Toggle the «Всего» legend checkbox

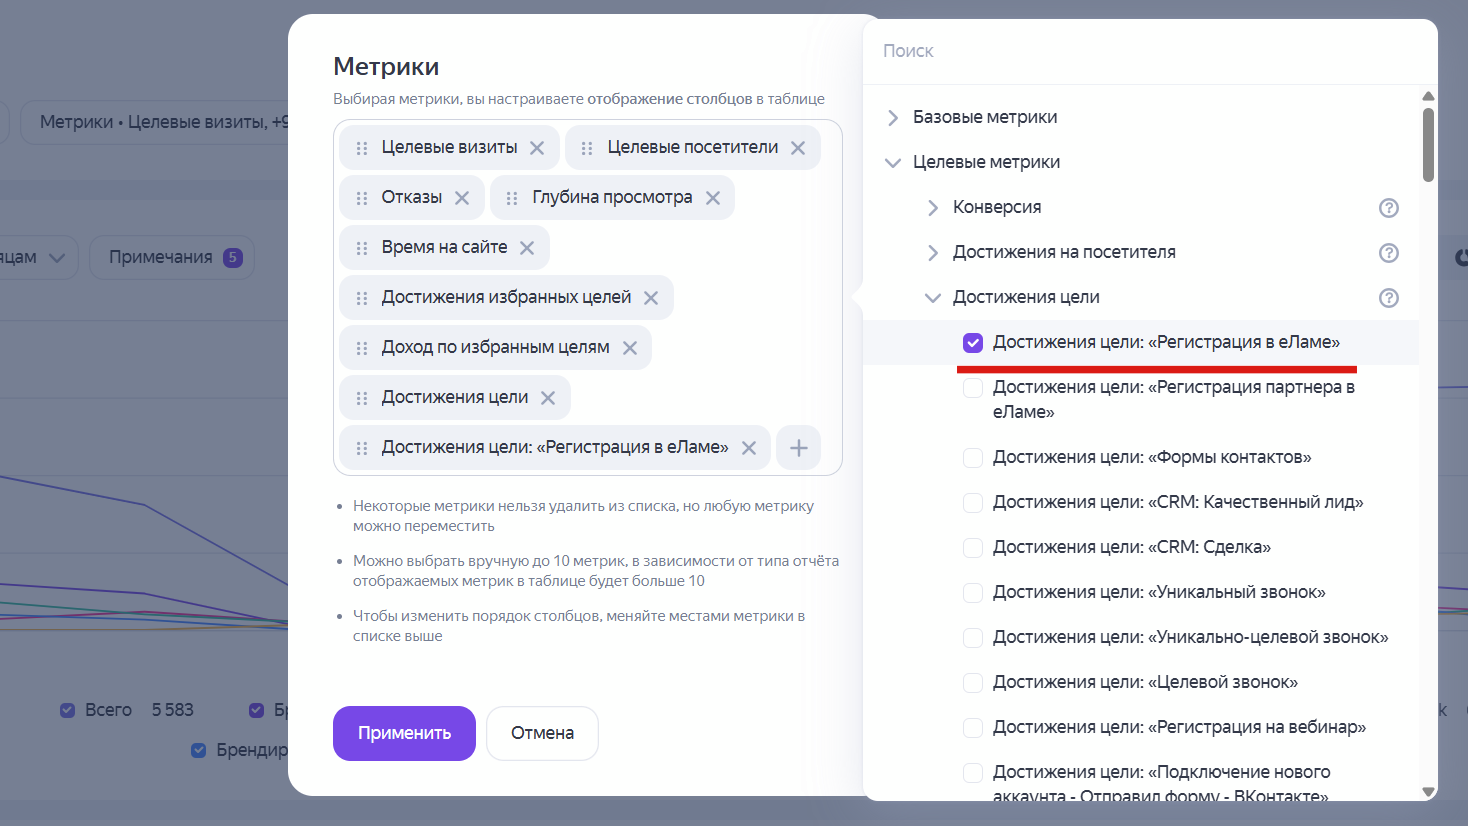coord(67,709)
